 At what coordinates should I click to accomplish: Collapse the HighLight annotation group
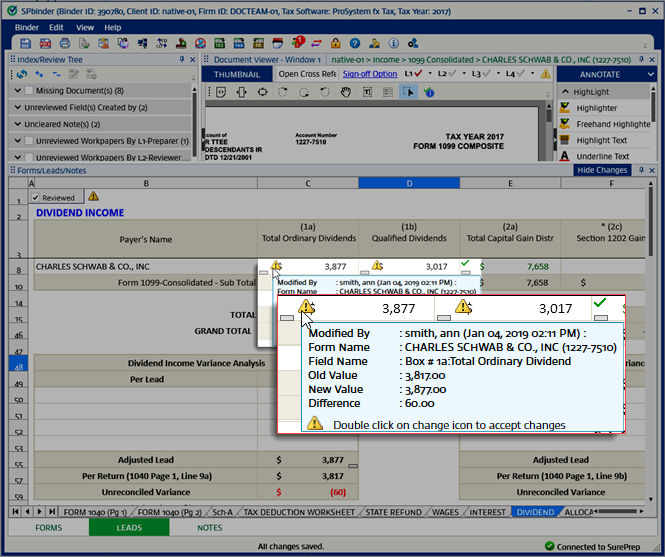(564, 92)
